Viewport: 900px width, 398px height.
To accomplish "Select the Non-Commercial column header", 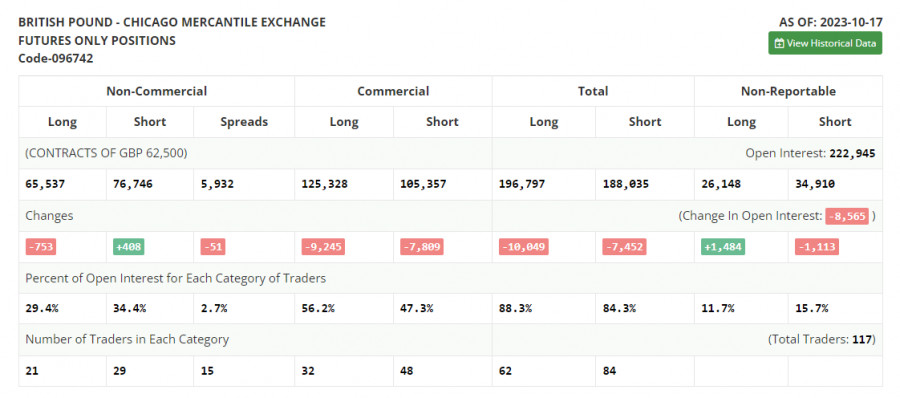I will click(x=157, y=91).
